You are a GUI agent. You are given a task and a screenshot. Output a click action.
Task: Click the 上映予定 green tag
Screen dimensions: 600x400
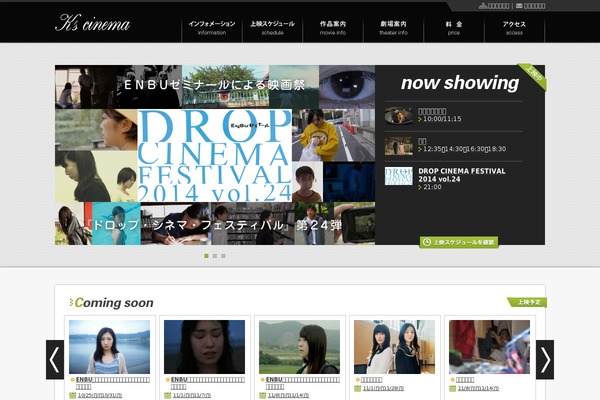pyautogui.click(x=527, y=302)
